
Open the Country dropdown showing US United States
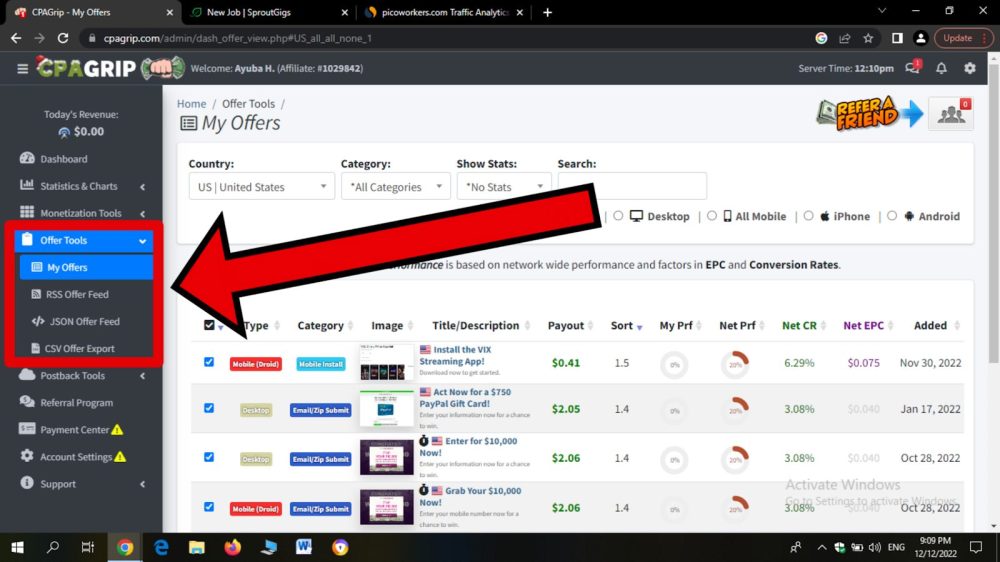(x=261, y=186)
